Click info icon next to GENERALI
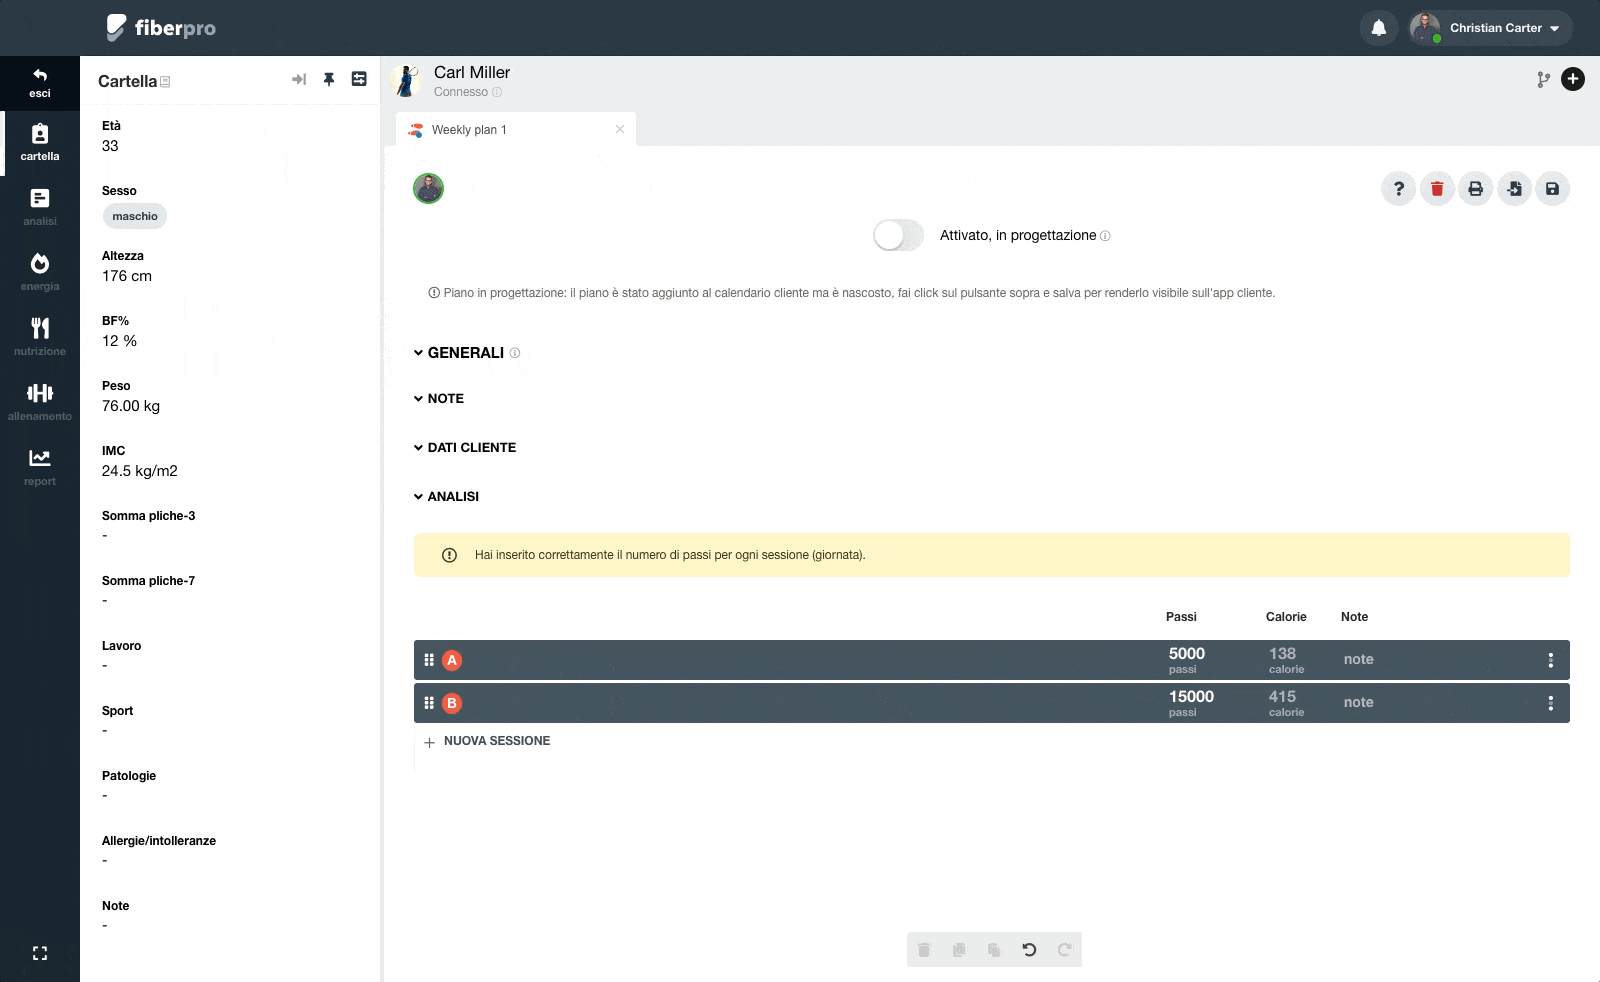 click(x=515, y=353)
